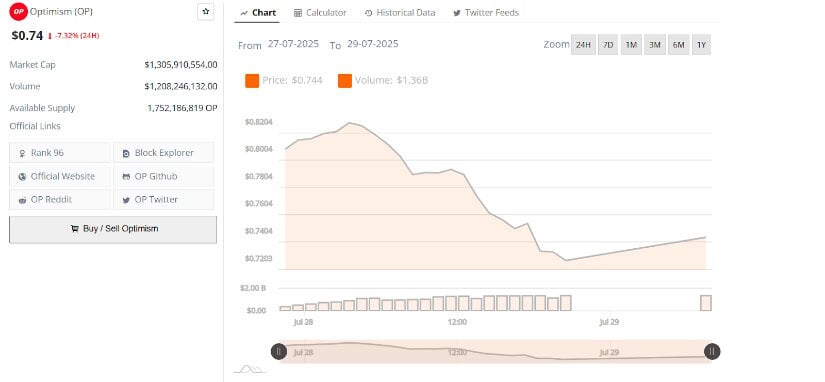
Task: Click the star favorite icon
Action: coord(205,12)
